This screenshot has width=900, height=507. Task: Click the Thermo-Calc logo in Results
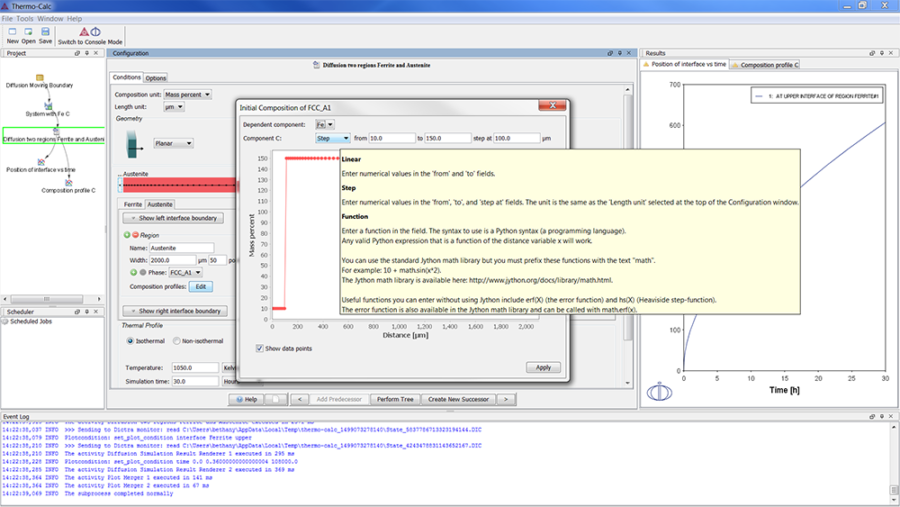click(x=659, y=392)
